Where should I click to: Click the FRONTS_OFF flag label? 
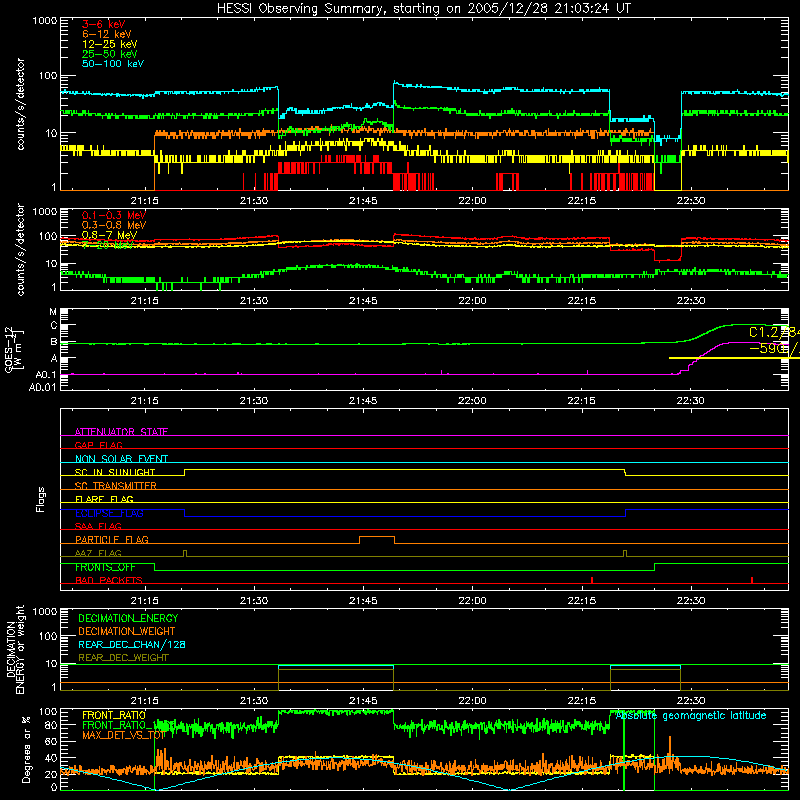pyautogui.click(x=105, y=567)
